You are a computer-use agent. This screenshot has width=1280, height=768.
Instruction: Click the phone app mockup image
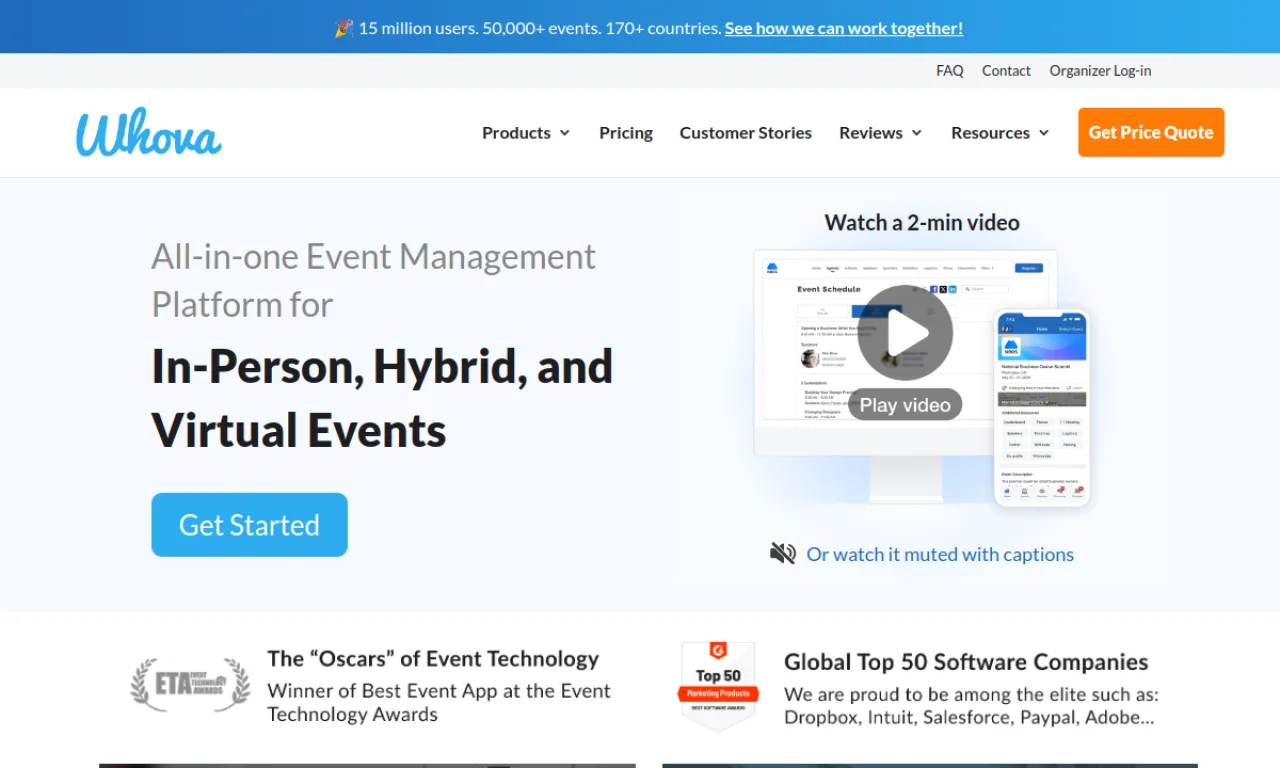tap(1042, 408)
